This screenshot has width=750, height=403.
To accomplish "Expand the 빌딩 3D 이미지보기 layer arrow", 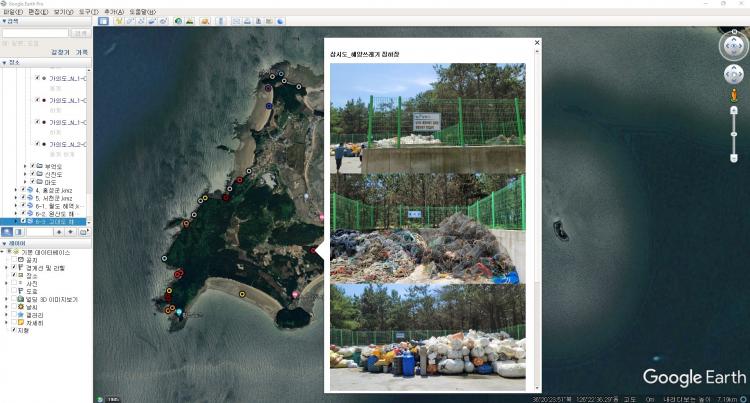I will tap(6, 299).
